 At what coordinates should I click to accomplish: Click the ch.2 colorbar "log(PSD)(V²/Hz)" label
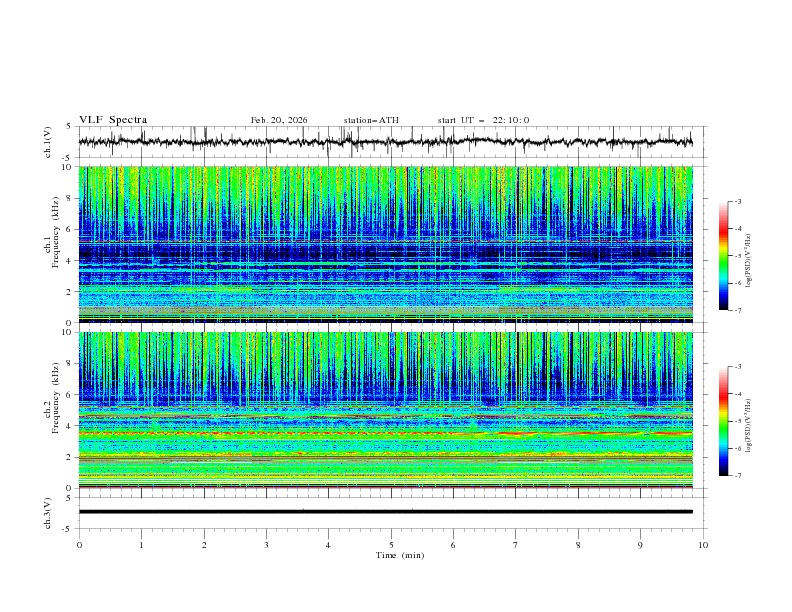coord(749,426)
